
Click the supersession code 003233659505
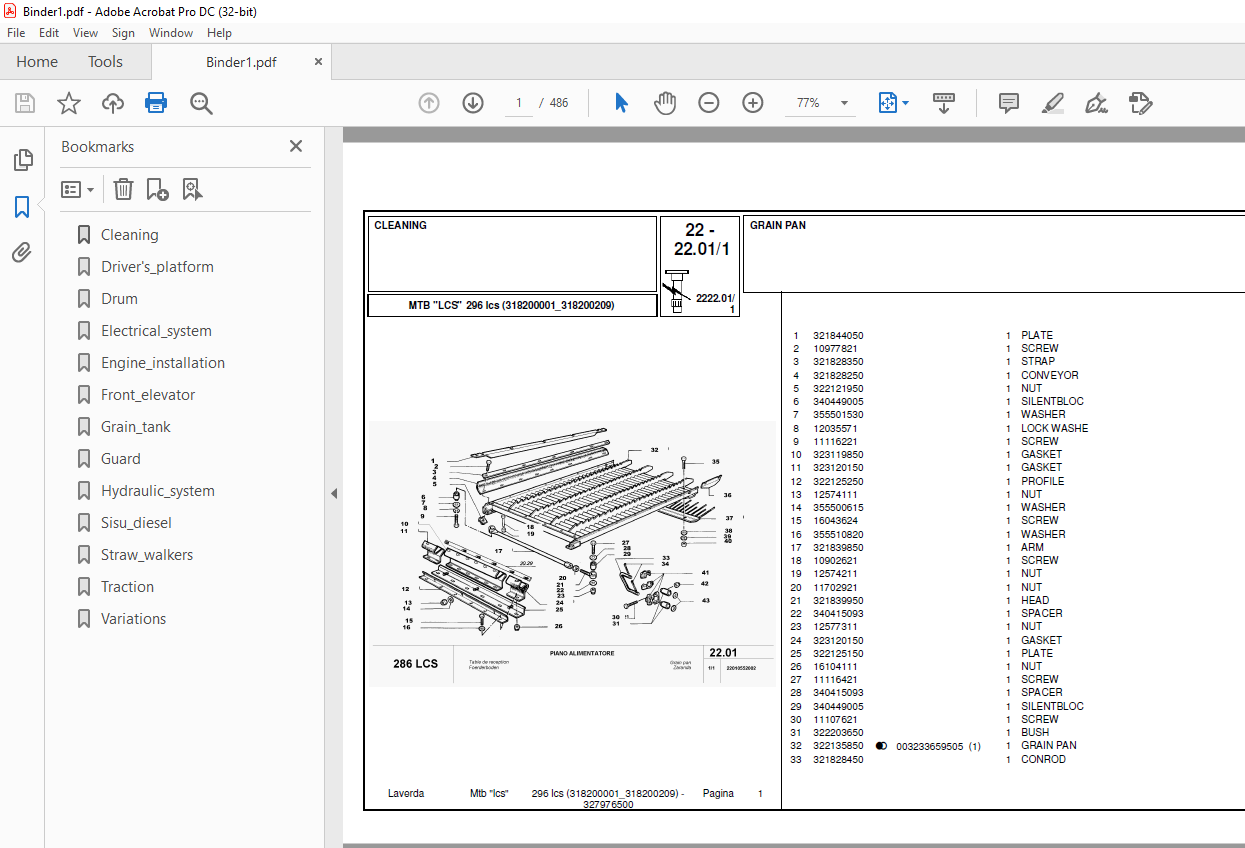929,746
